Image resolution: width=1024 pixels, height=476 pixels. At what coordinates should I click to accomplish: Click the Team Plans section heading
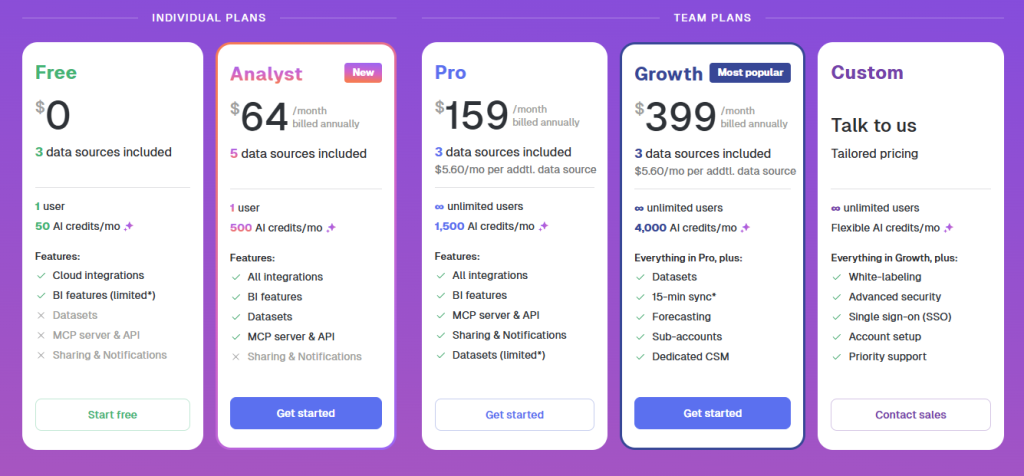(712, 18)
